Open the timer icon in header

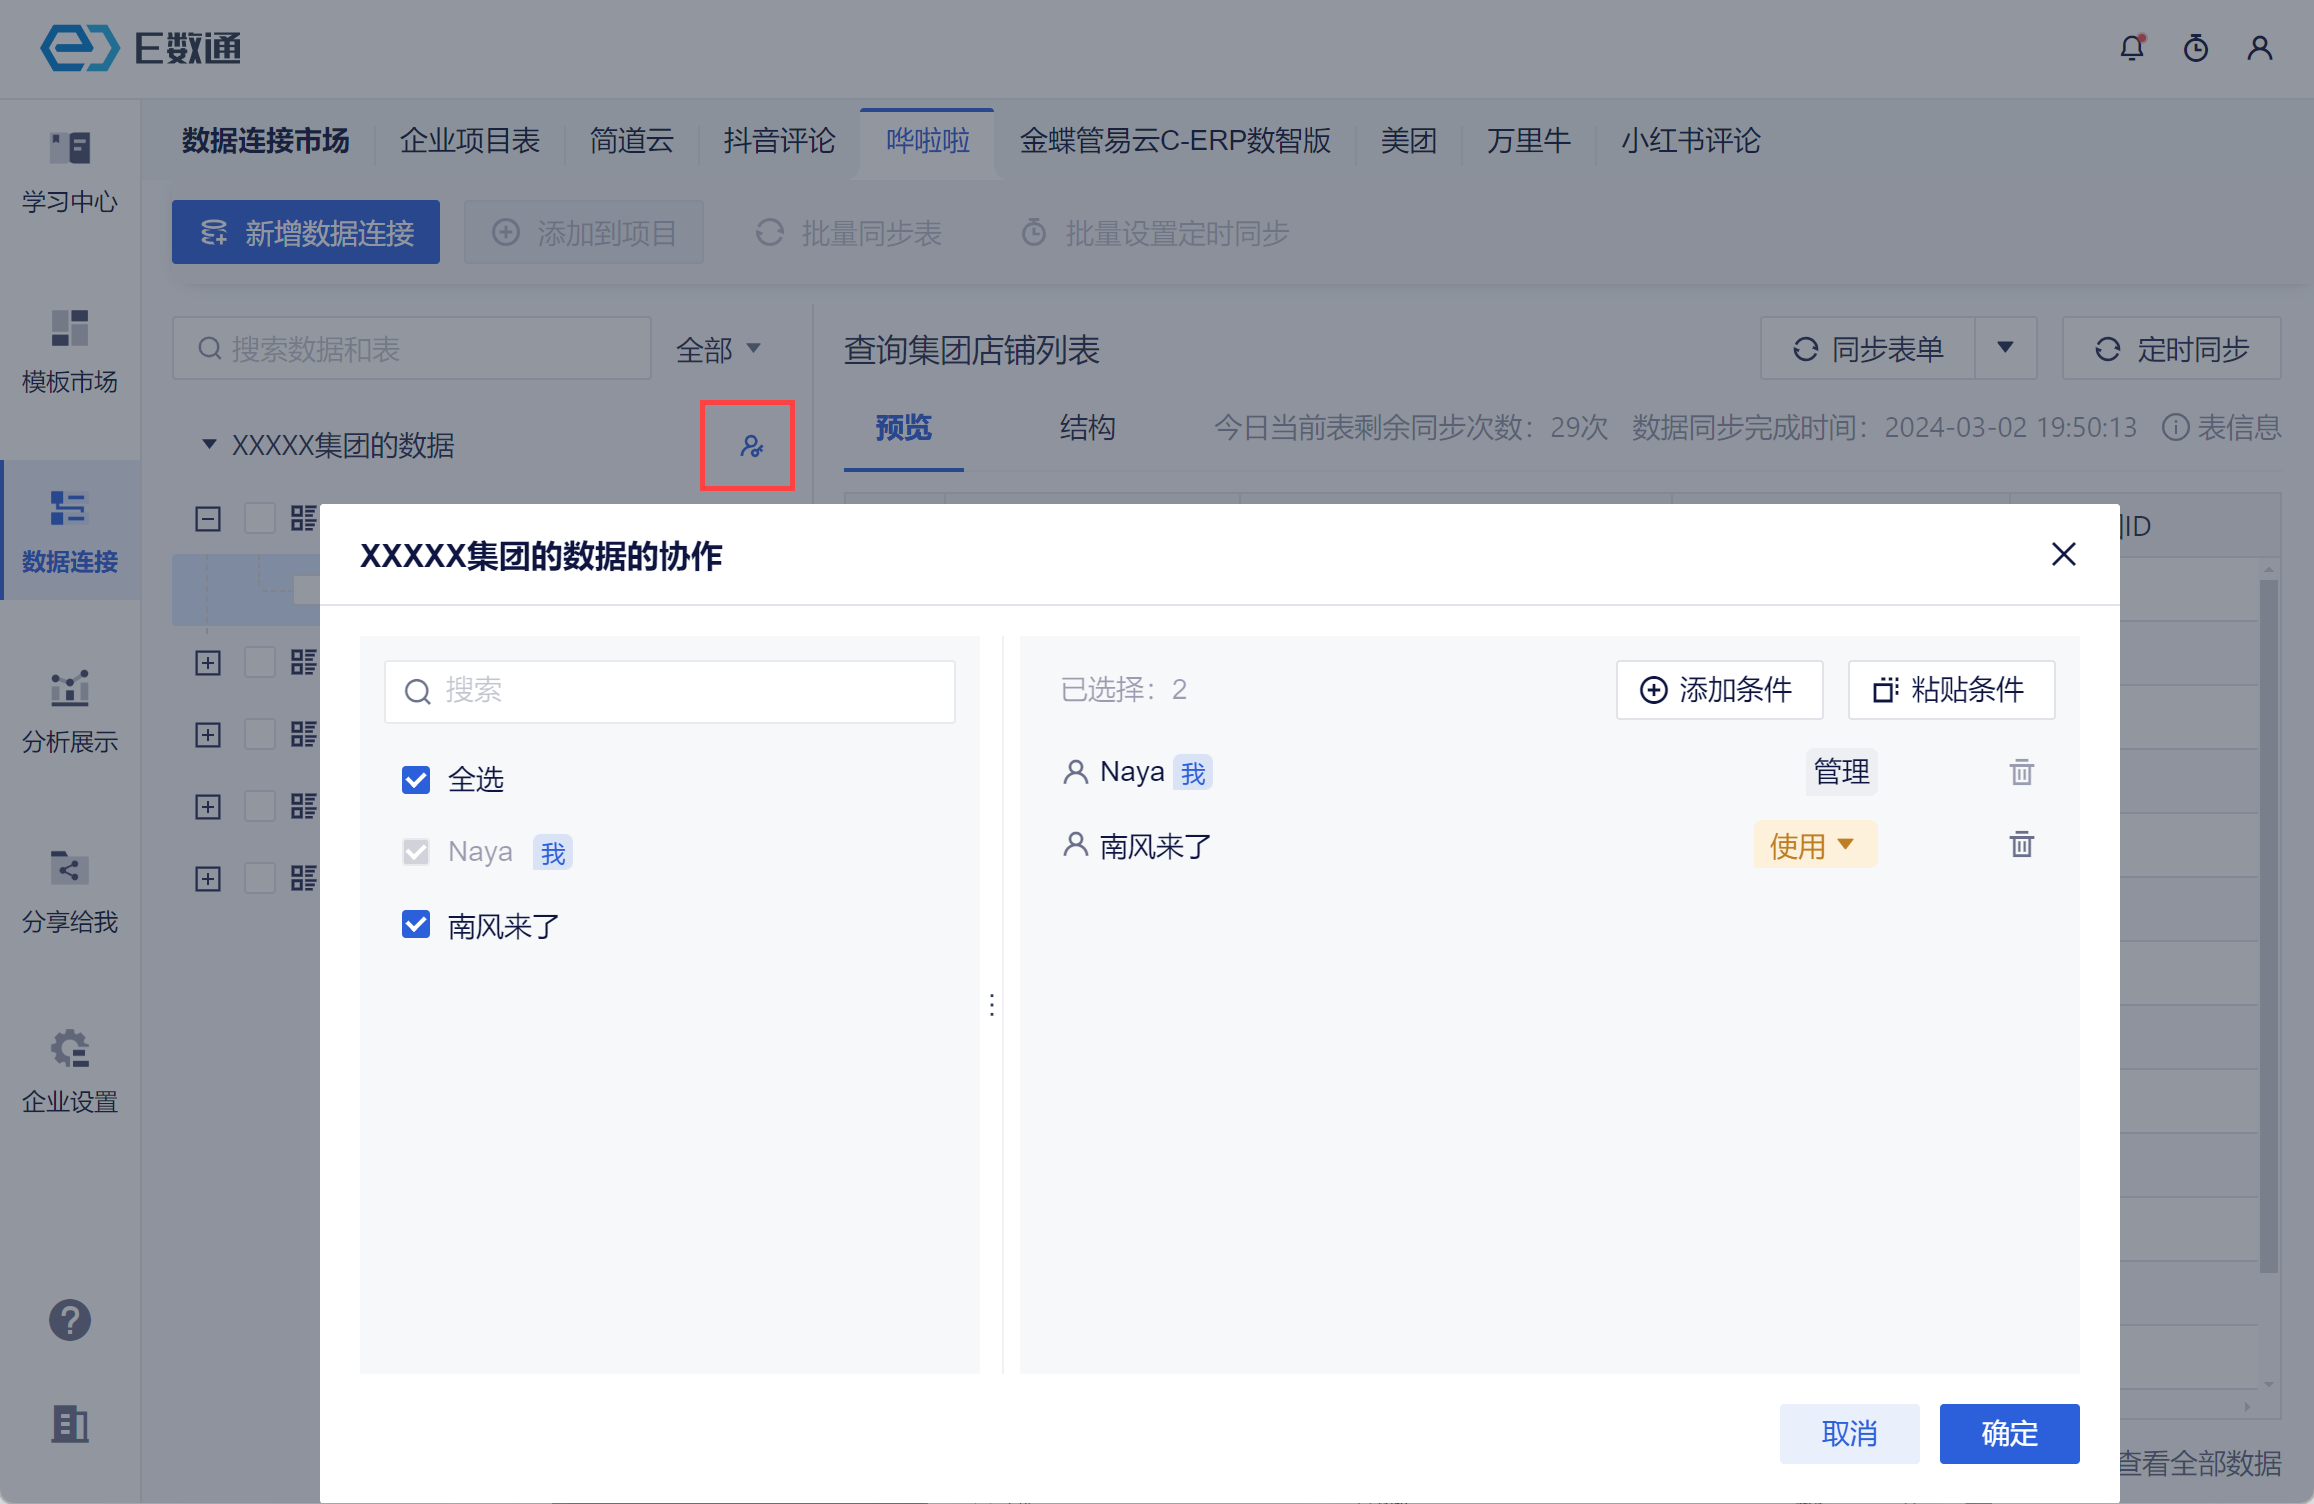click(2195, 48)
